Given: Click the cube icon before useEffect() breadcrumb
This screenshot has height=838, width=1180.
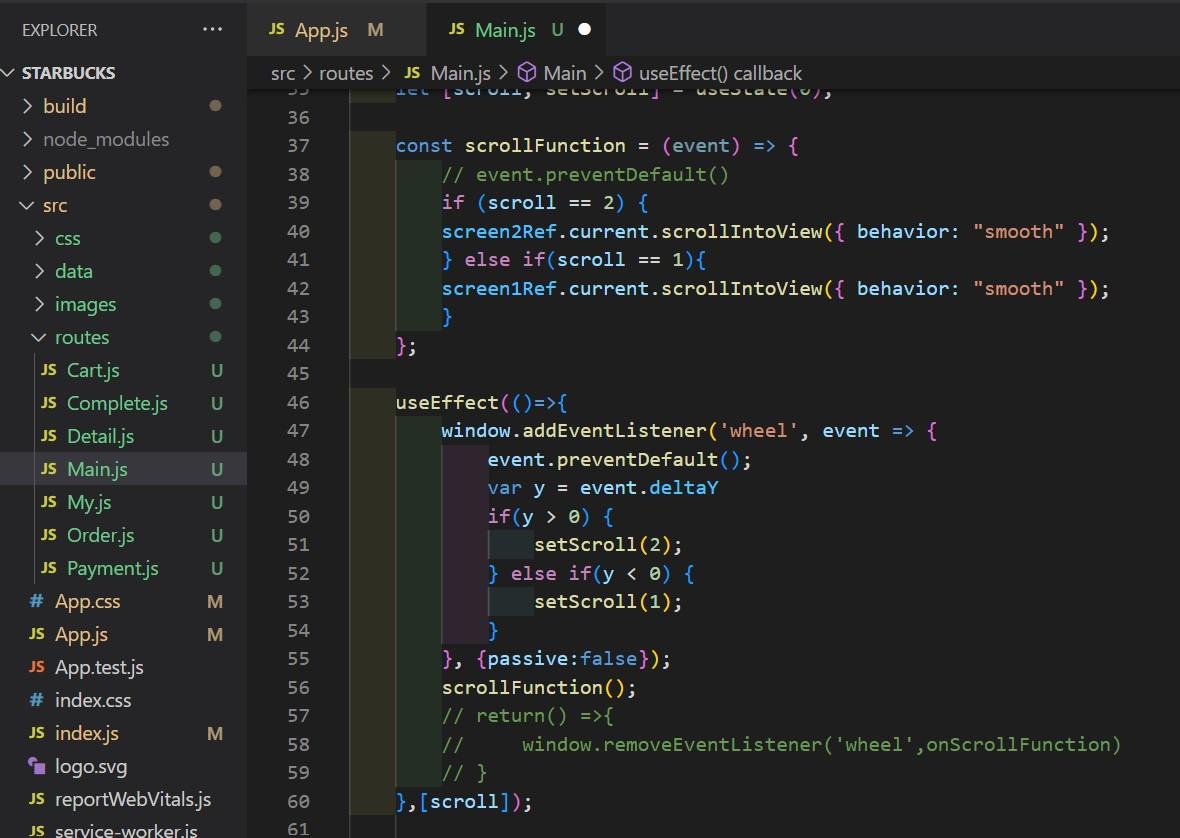Looking at the screenshot, I should [x=622, y=73].
